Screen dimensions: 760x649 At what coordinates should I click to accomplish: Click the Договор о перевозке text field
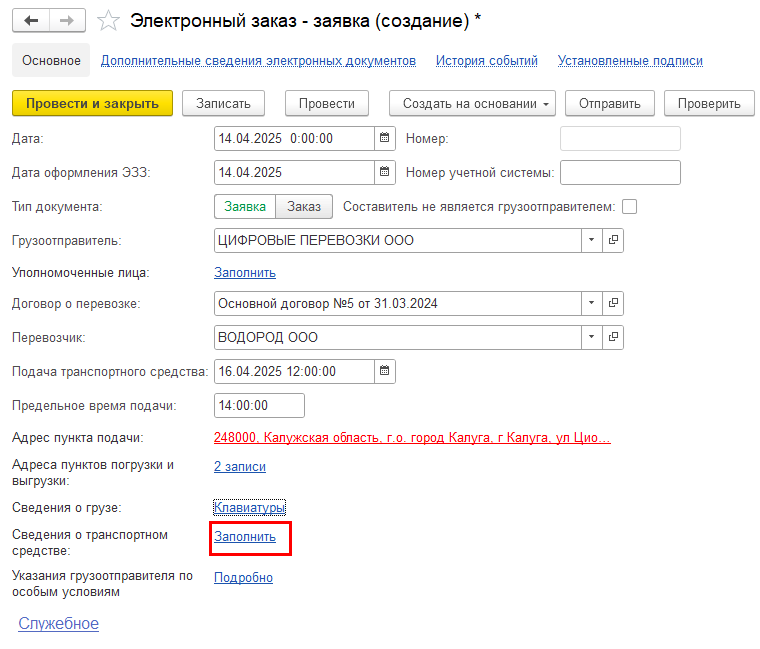398,303
